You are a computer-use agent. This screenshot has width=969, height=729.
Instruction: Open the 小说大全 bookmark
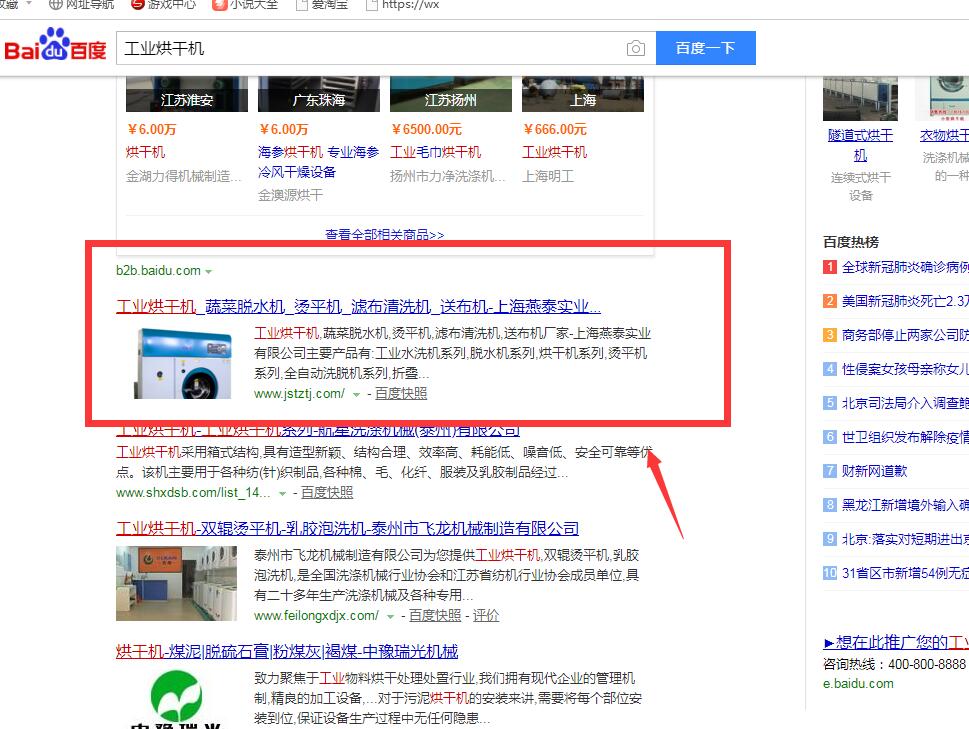246,4
